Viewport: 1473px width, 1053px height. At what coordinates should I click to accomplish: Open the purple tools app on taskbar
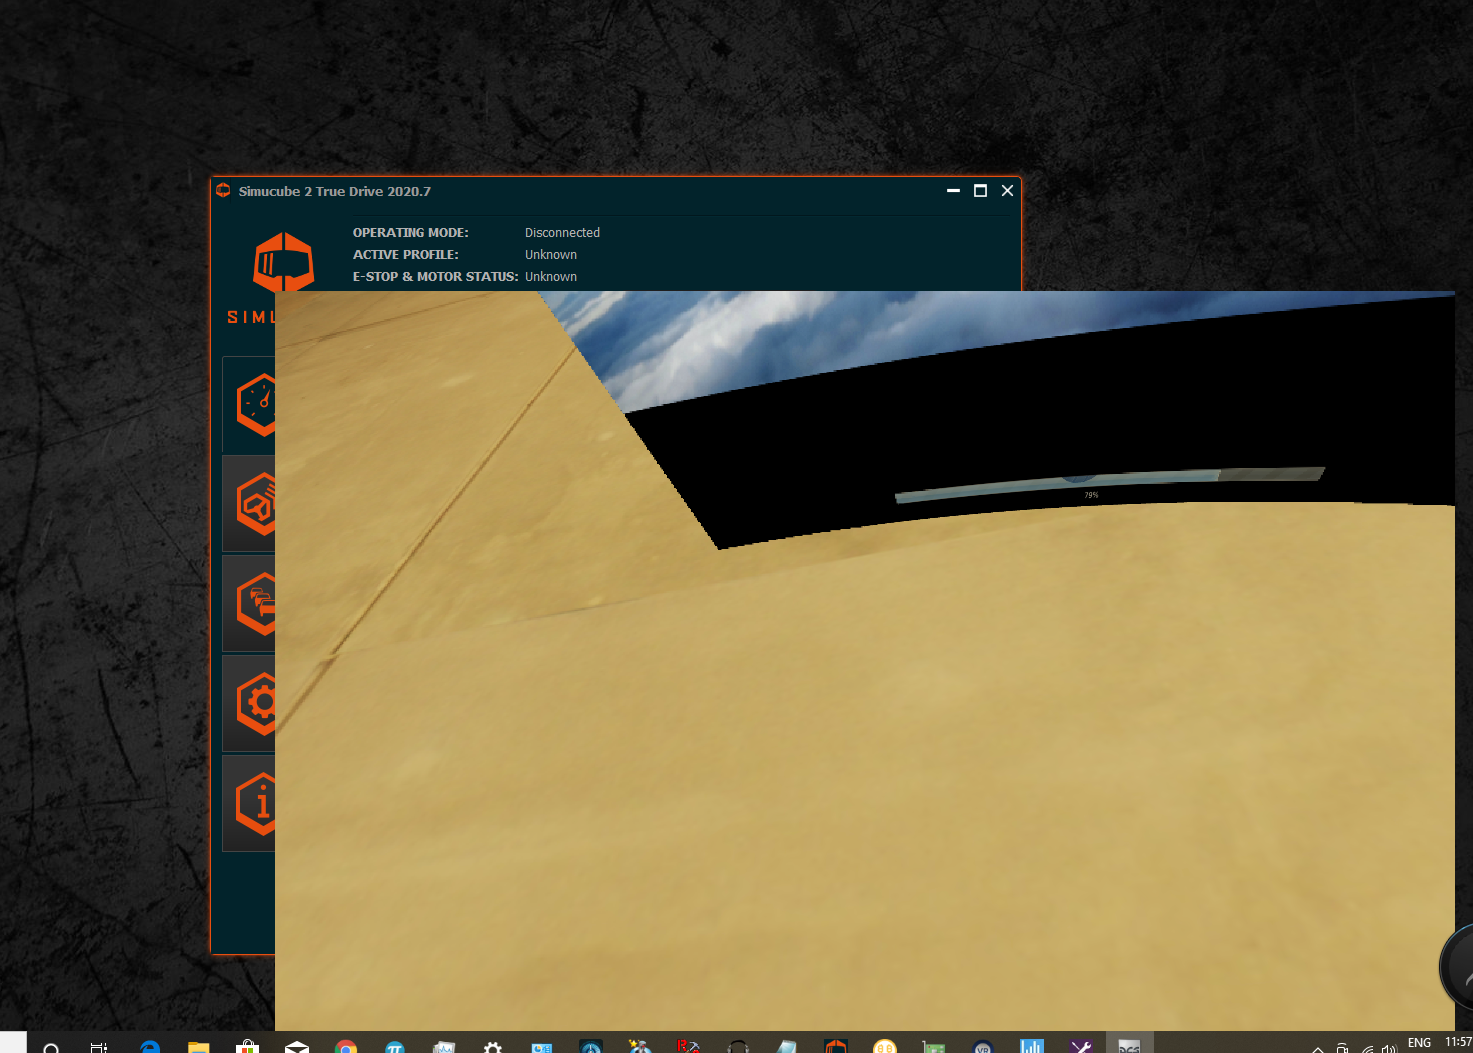pyautogui.click(x=1081, y=1047)
